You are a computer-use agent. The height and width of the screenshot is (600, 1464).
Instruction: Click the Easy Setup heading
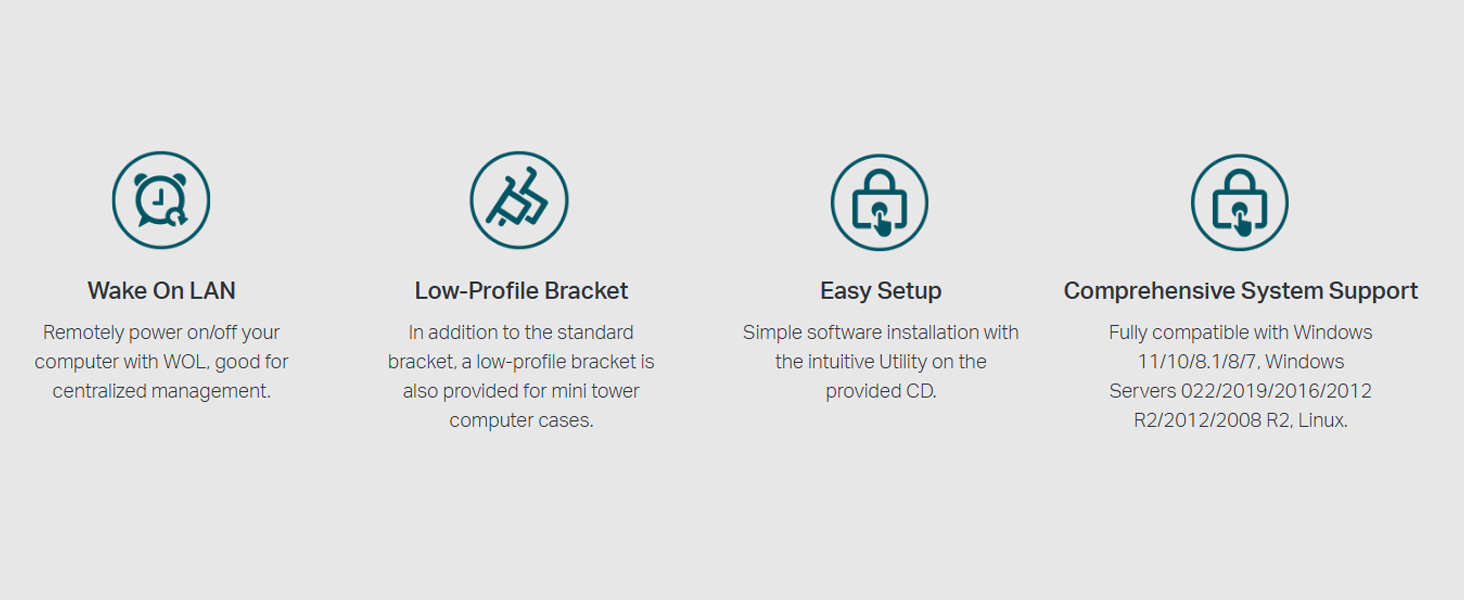pyautogui.click(x=880, y=291)
